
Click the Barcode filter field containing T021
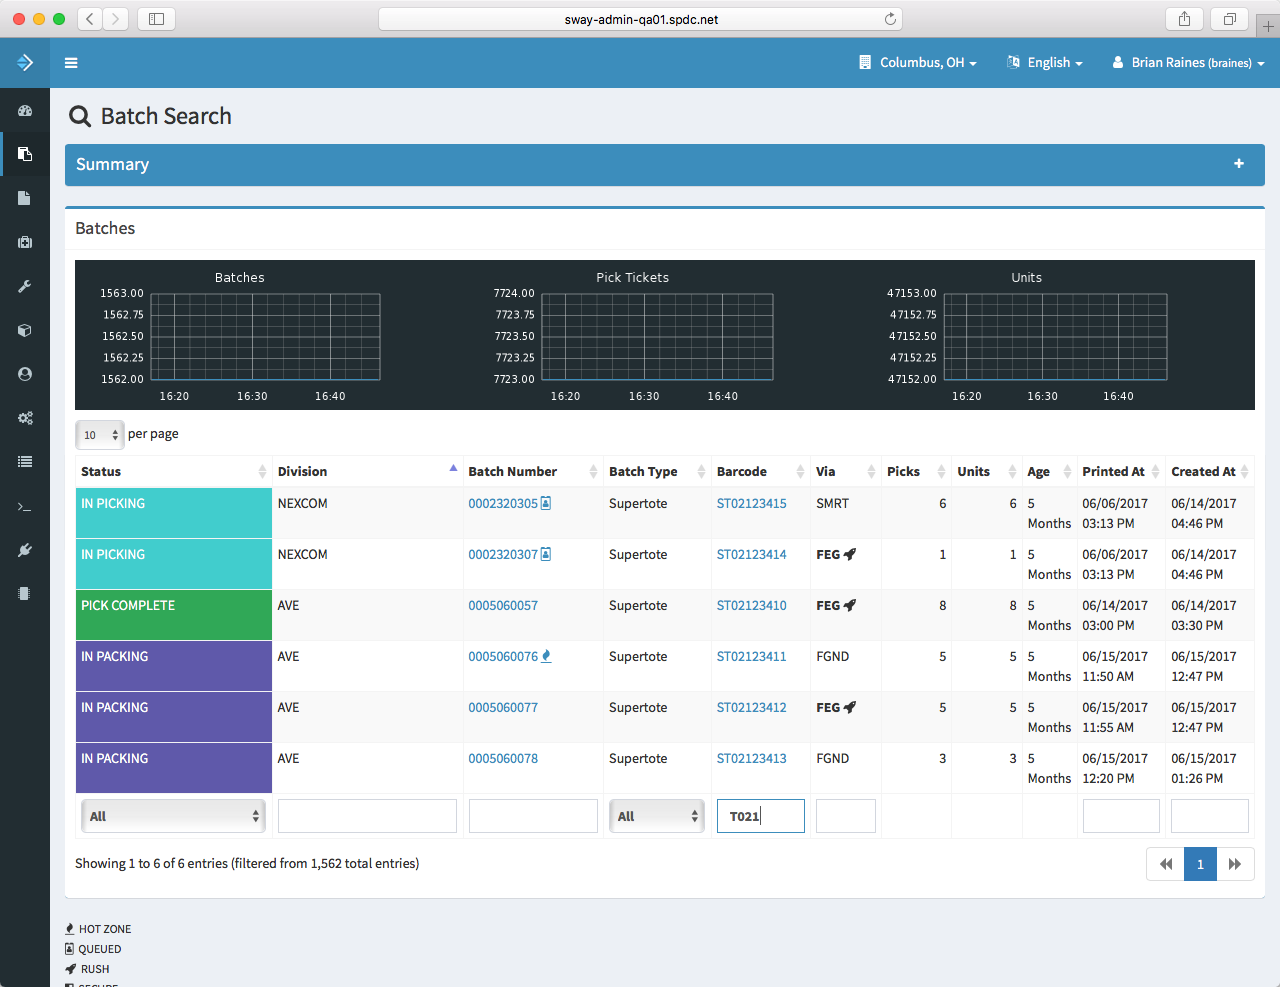tap(760, 816)
